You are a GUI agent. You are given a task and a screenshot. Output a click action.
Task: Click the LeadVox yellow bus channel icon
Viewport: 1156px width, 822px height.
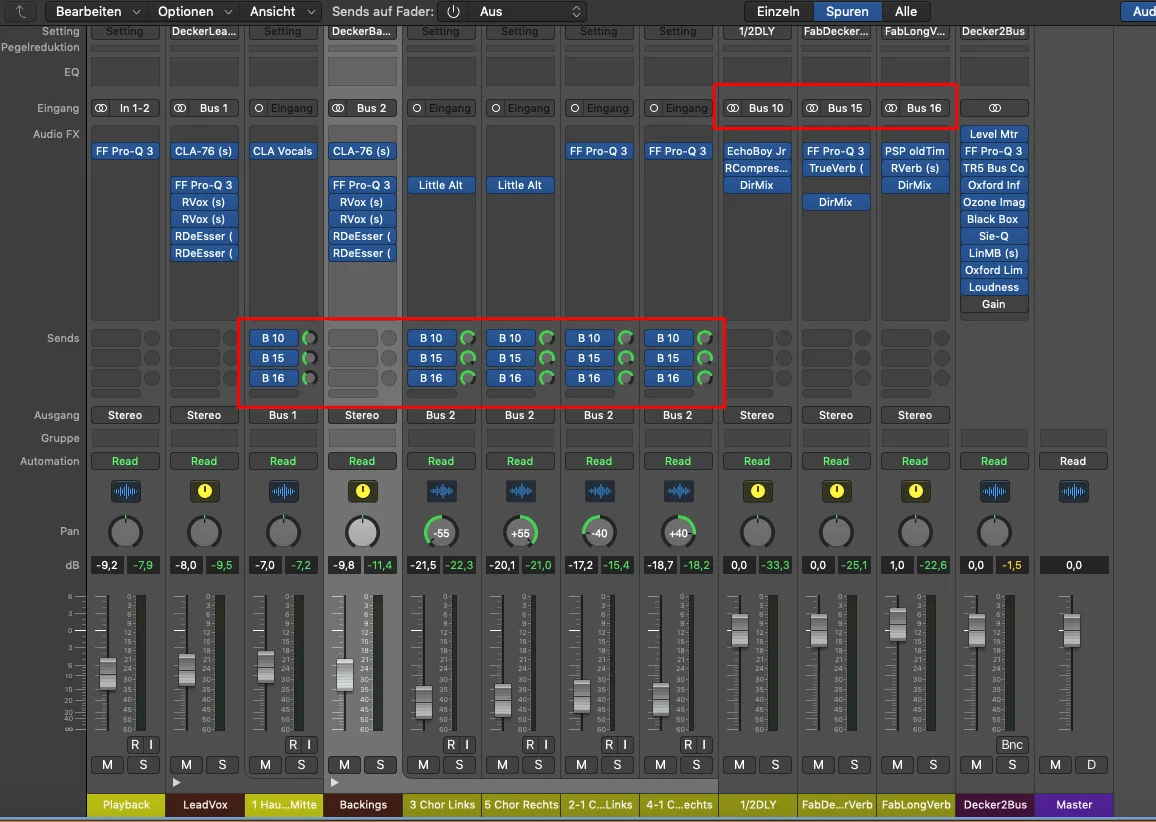point(204,491)
